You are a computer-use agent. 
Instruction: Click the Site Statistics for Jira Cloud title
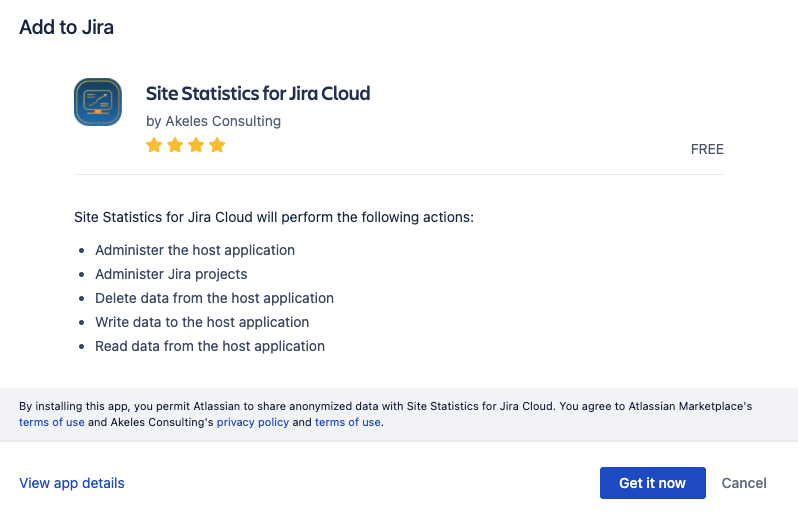258,94
